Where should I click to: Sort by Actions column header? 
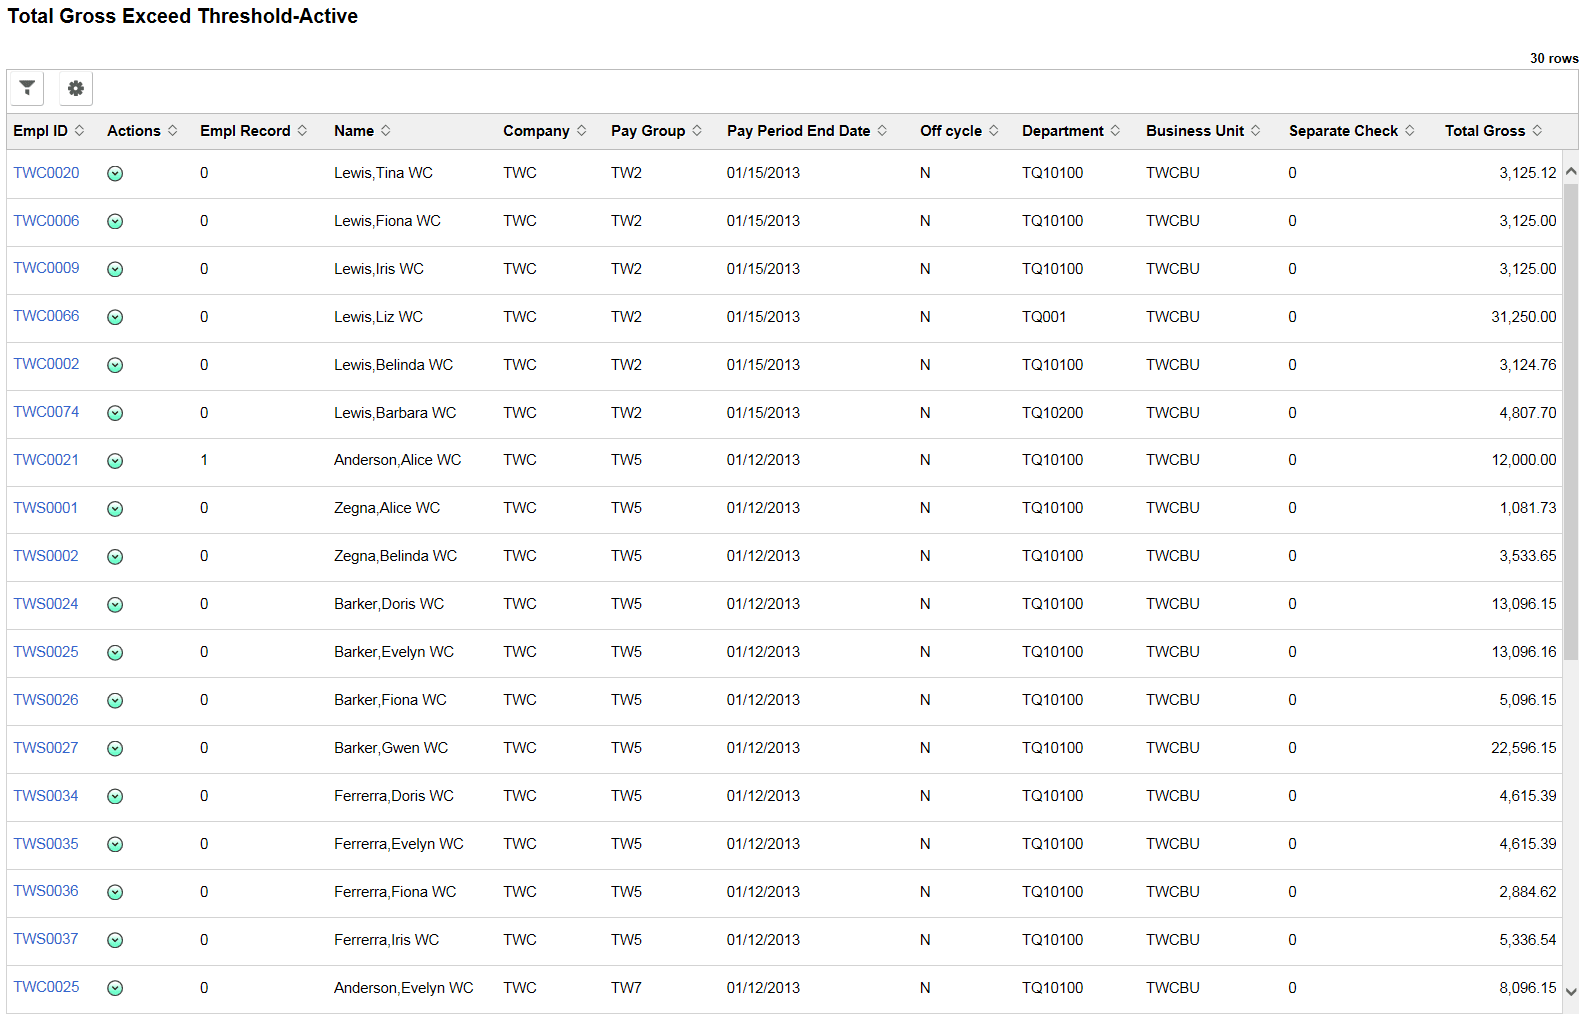[142, 131]
